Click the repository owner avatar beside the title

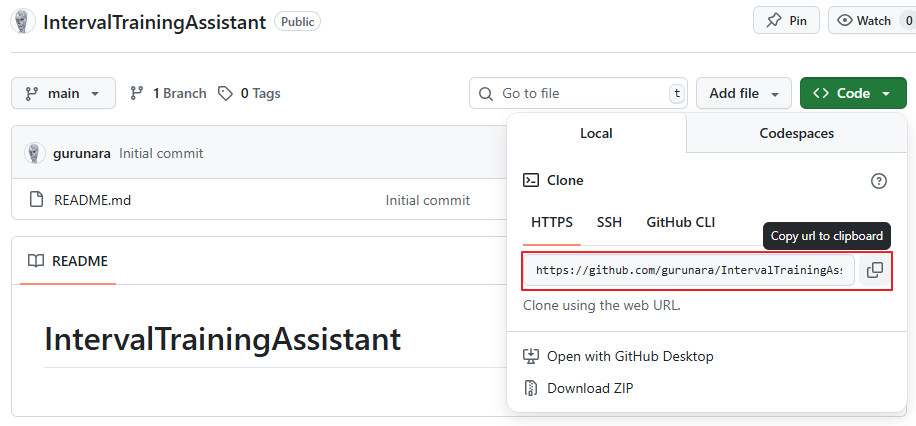point(23,22)
